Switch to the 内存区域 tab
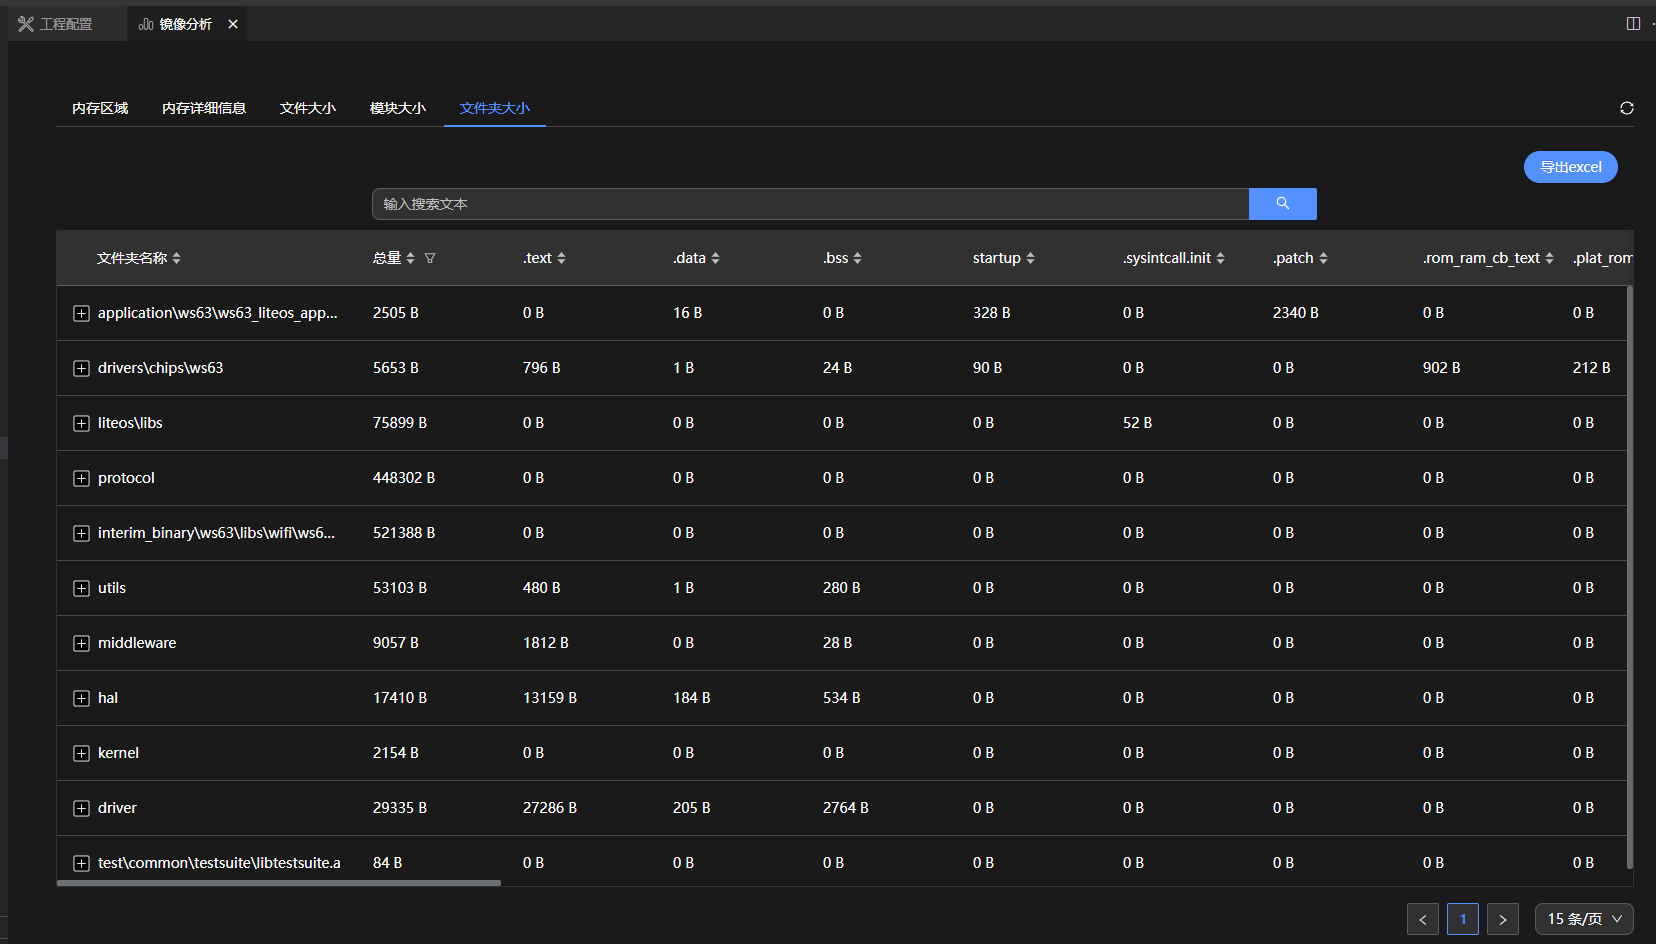Screen dimensions: 1656x944 pos(100,108)
